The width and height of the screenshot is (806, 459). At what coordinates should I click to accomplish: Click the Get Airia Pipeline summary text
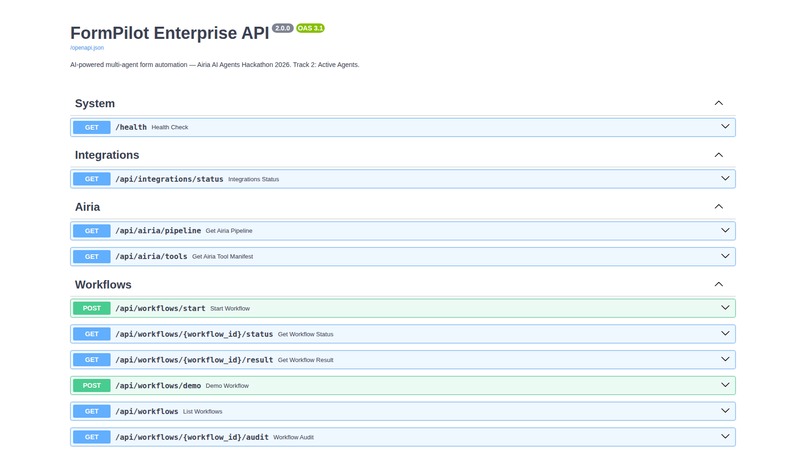[229, 231]
